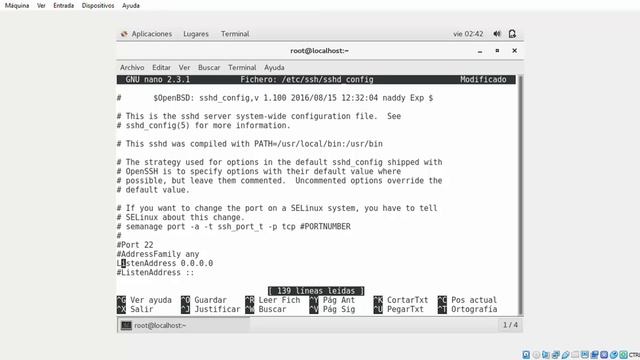This screenshot has width=640, height=360.
Task: Click the optical disc icon in VirtualBox status bar
Action: click(536, 355)
